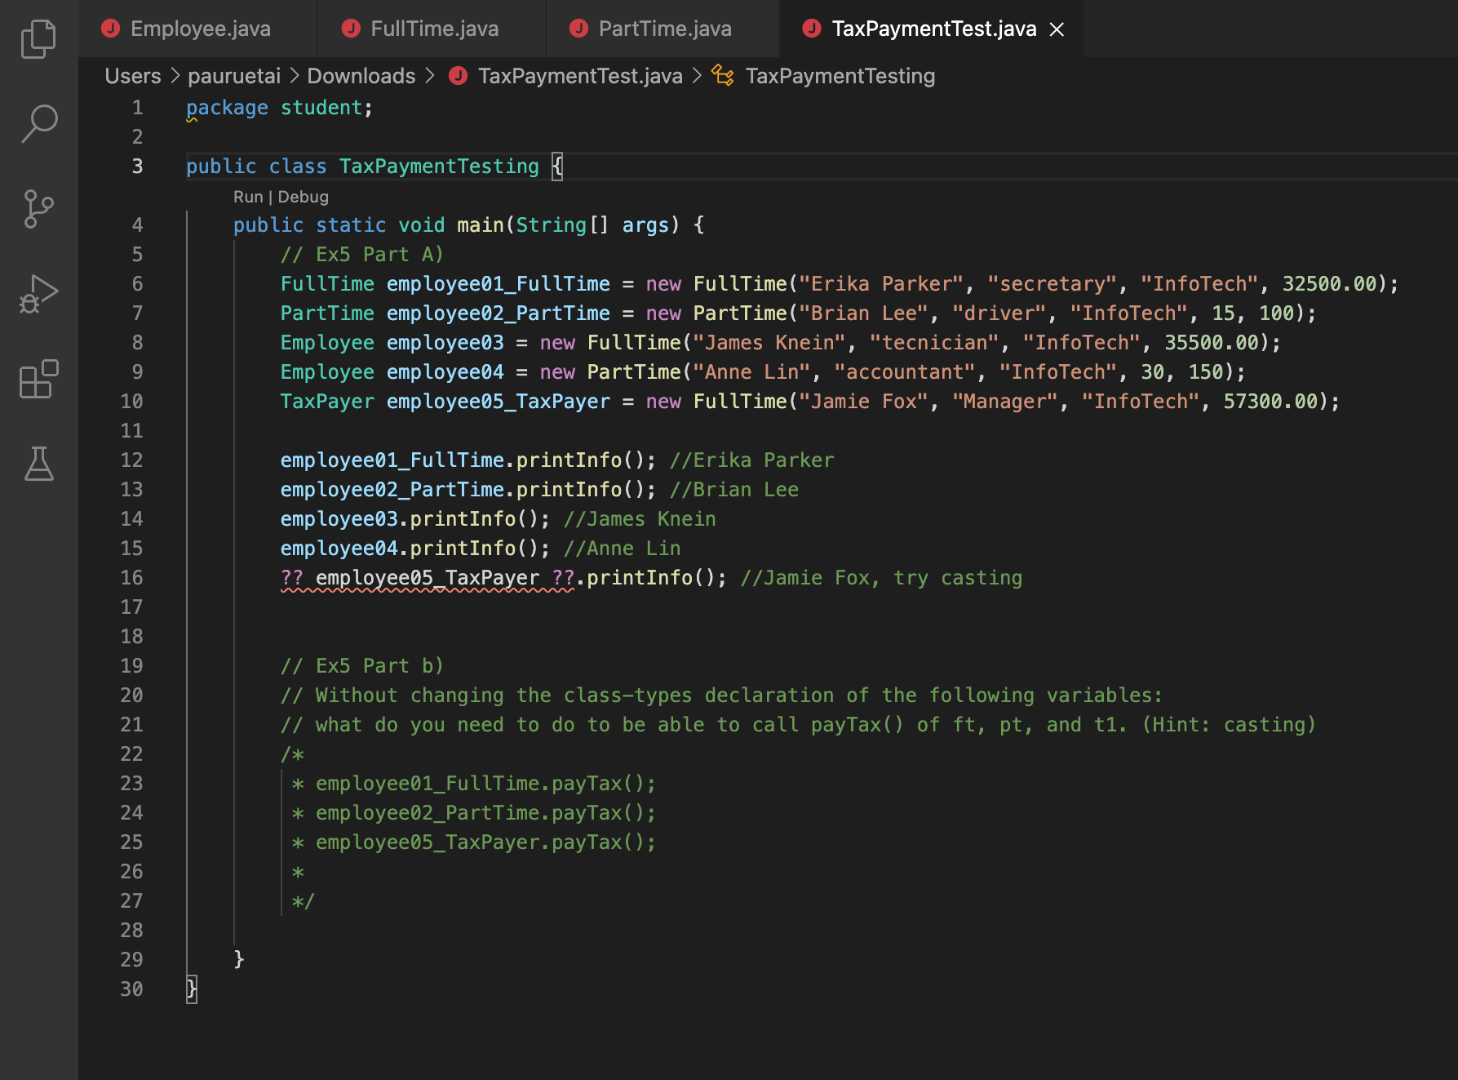Image resolution: width=1458 pixels, height=1080 pixels.
Task: Click the '//Brian Lee' comment on line 13
Action: coord(734,490)
